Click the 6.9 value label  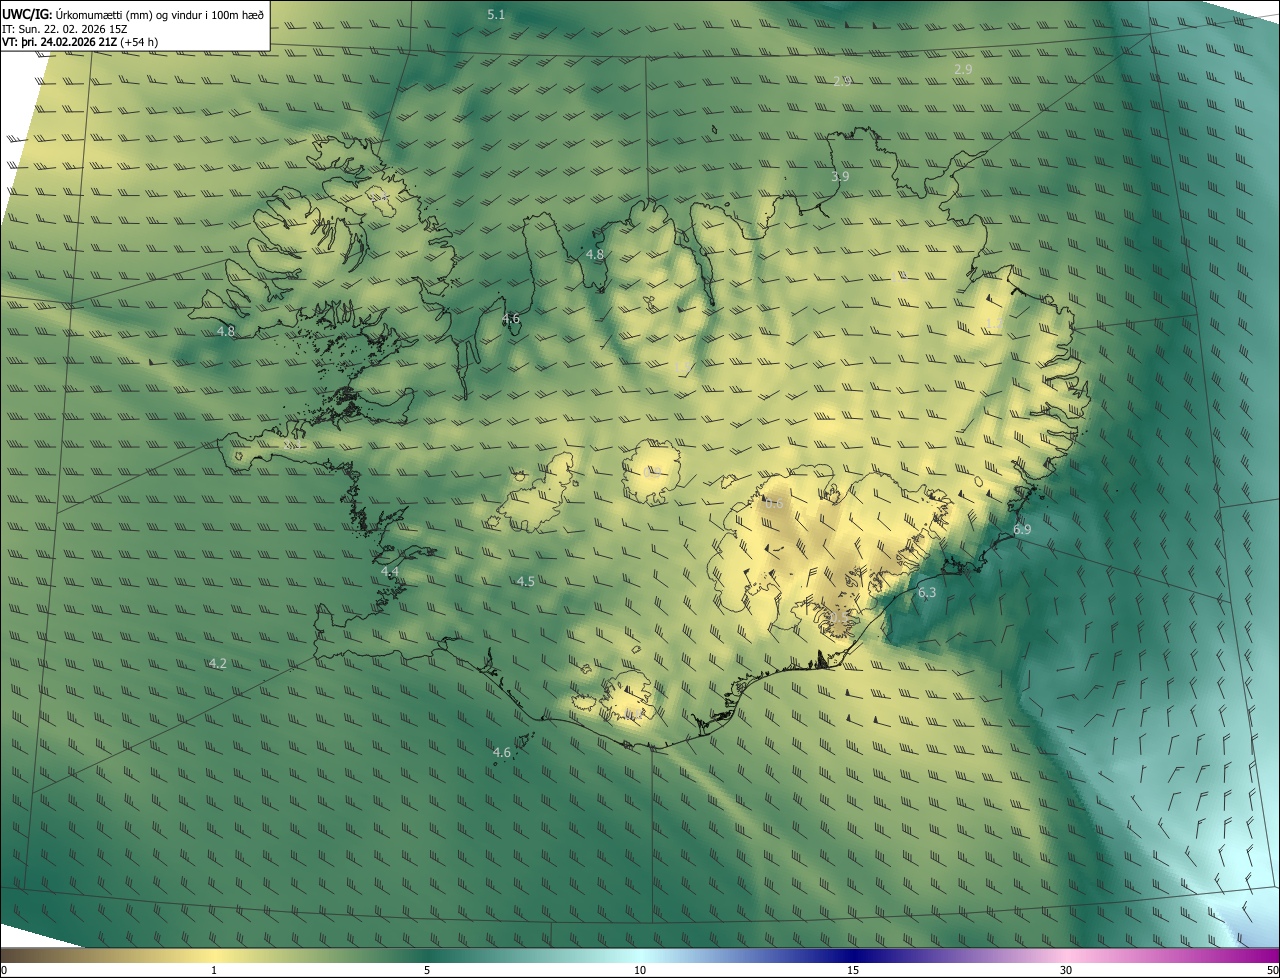click(1022, 529)
